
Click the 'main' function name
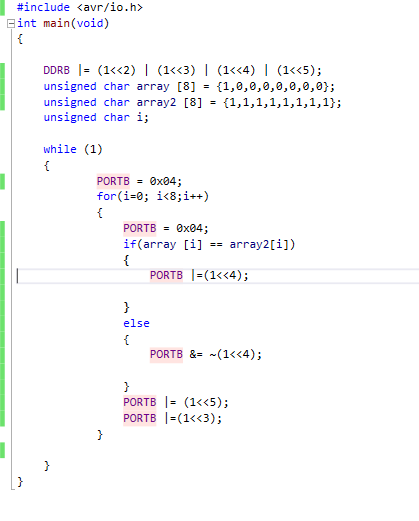(56, 23)
